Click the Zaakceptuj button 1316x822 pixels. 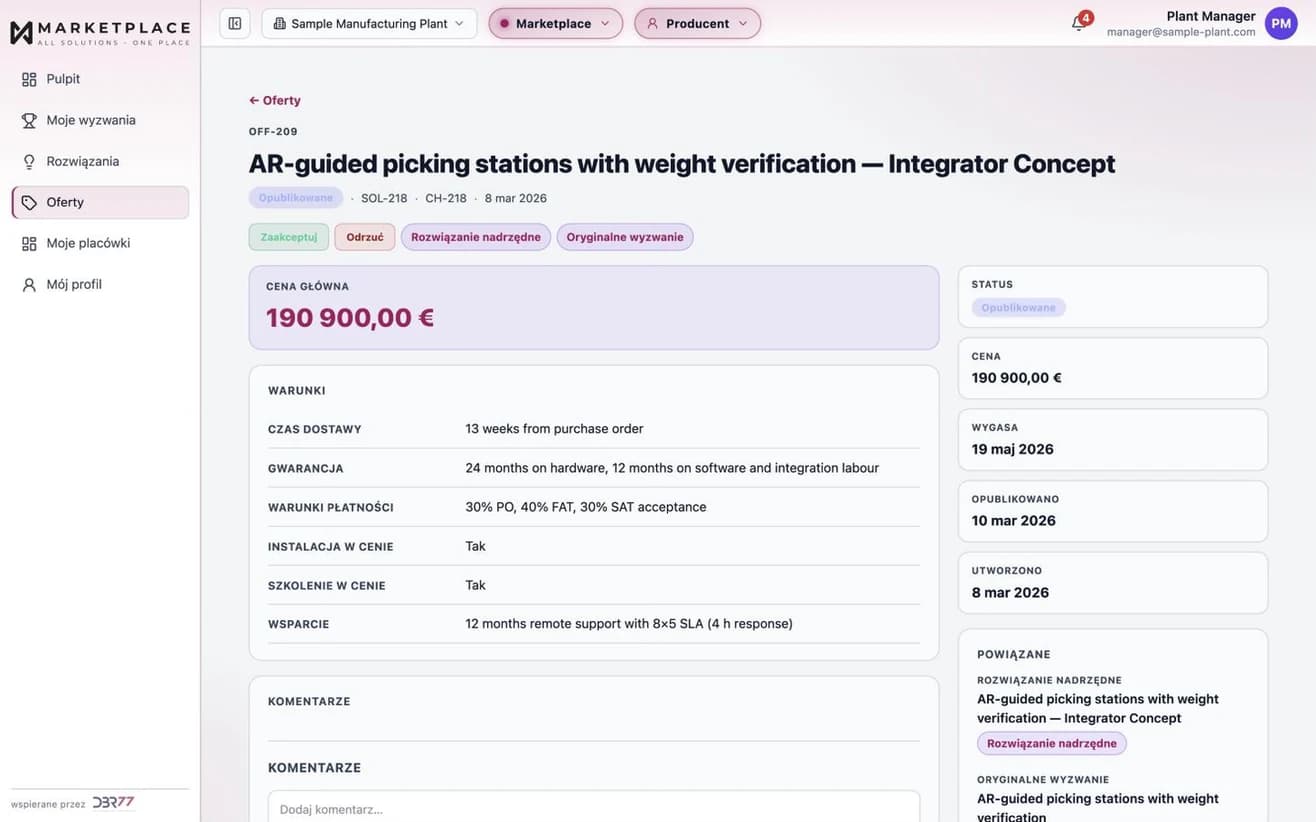(289, 237)
